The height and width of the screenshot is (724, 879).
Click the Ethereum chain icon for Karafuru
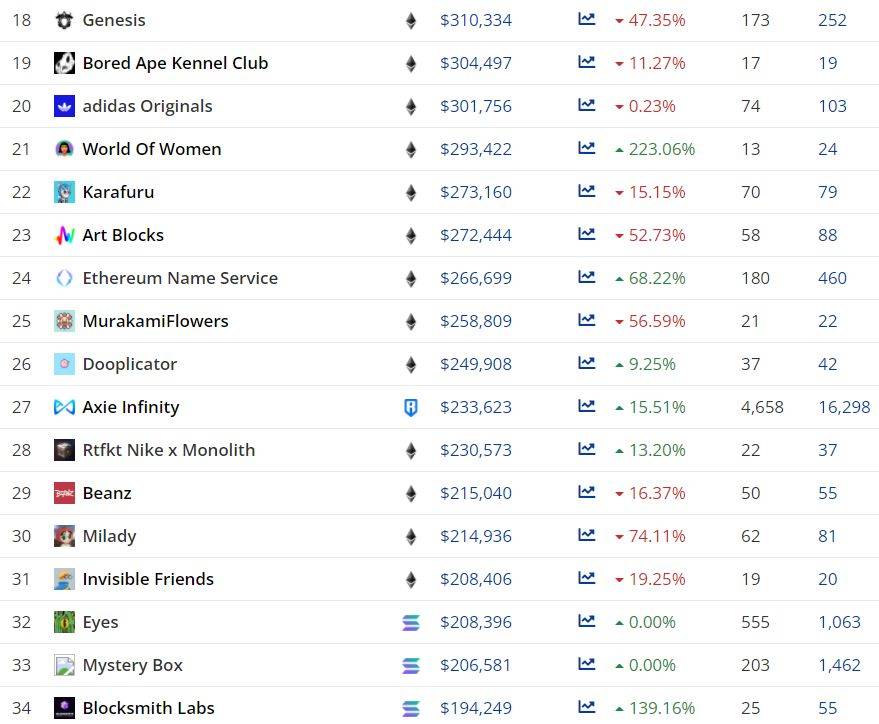(410, 192)
